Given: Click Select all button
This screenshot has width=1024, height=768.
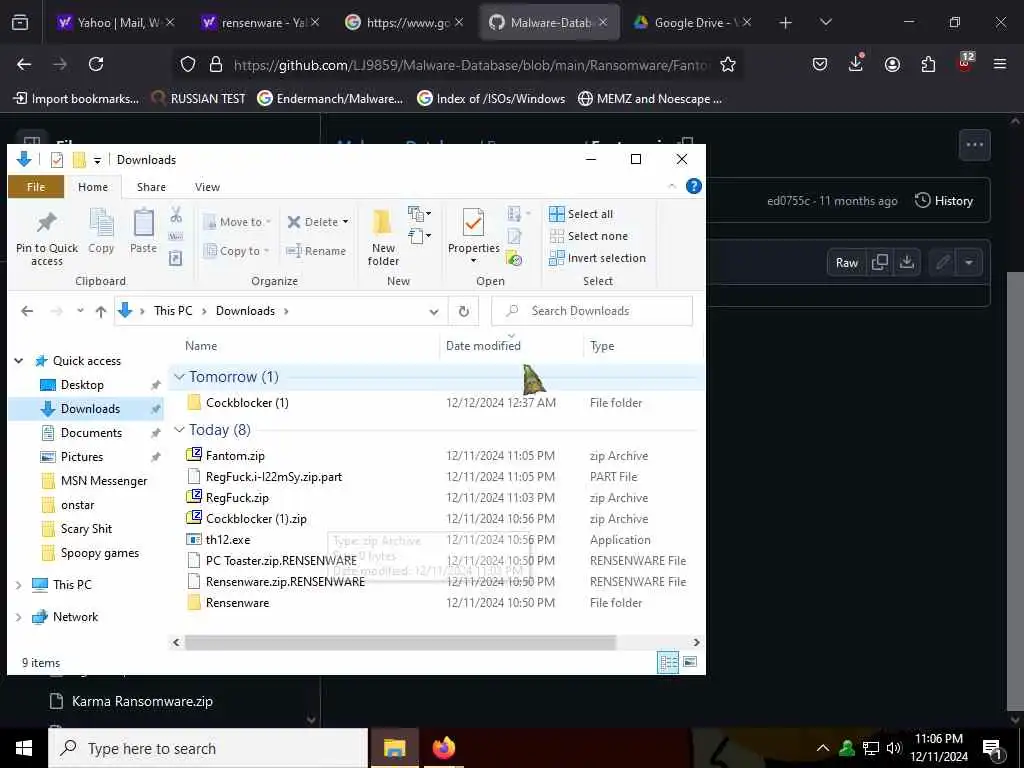Looking at the screenshot, I should click(581, 214).
